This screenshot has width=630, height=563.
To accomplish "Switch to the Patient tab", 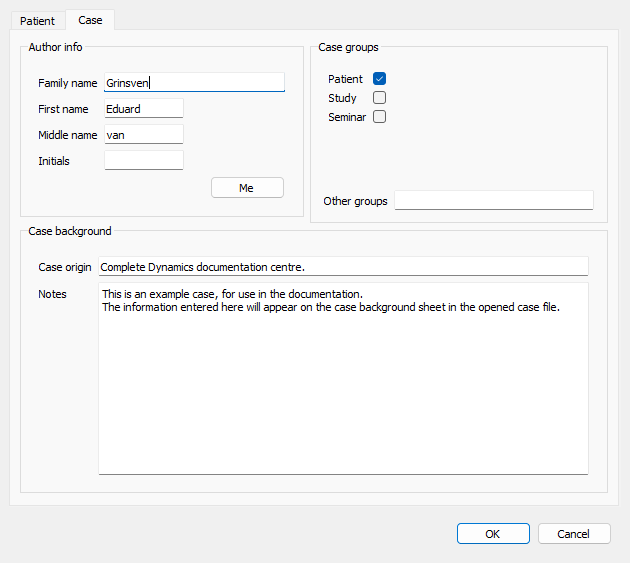I will click(x=37, y=20).
